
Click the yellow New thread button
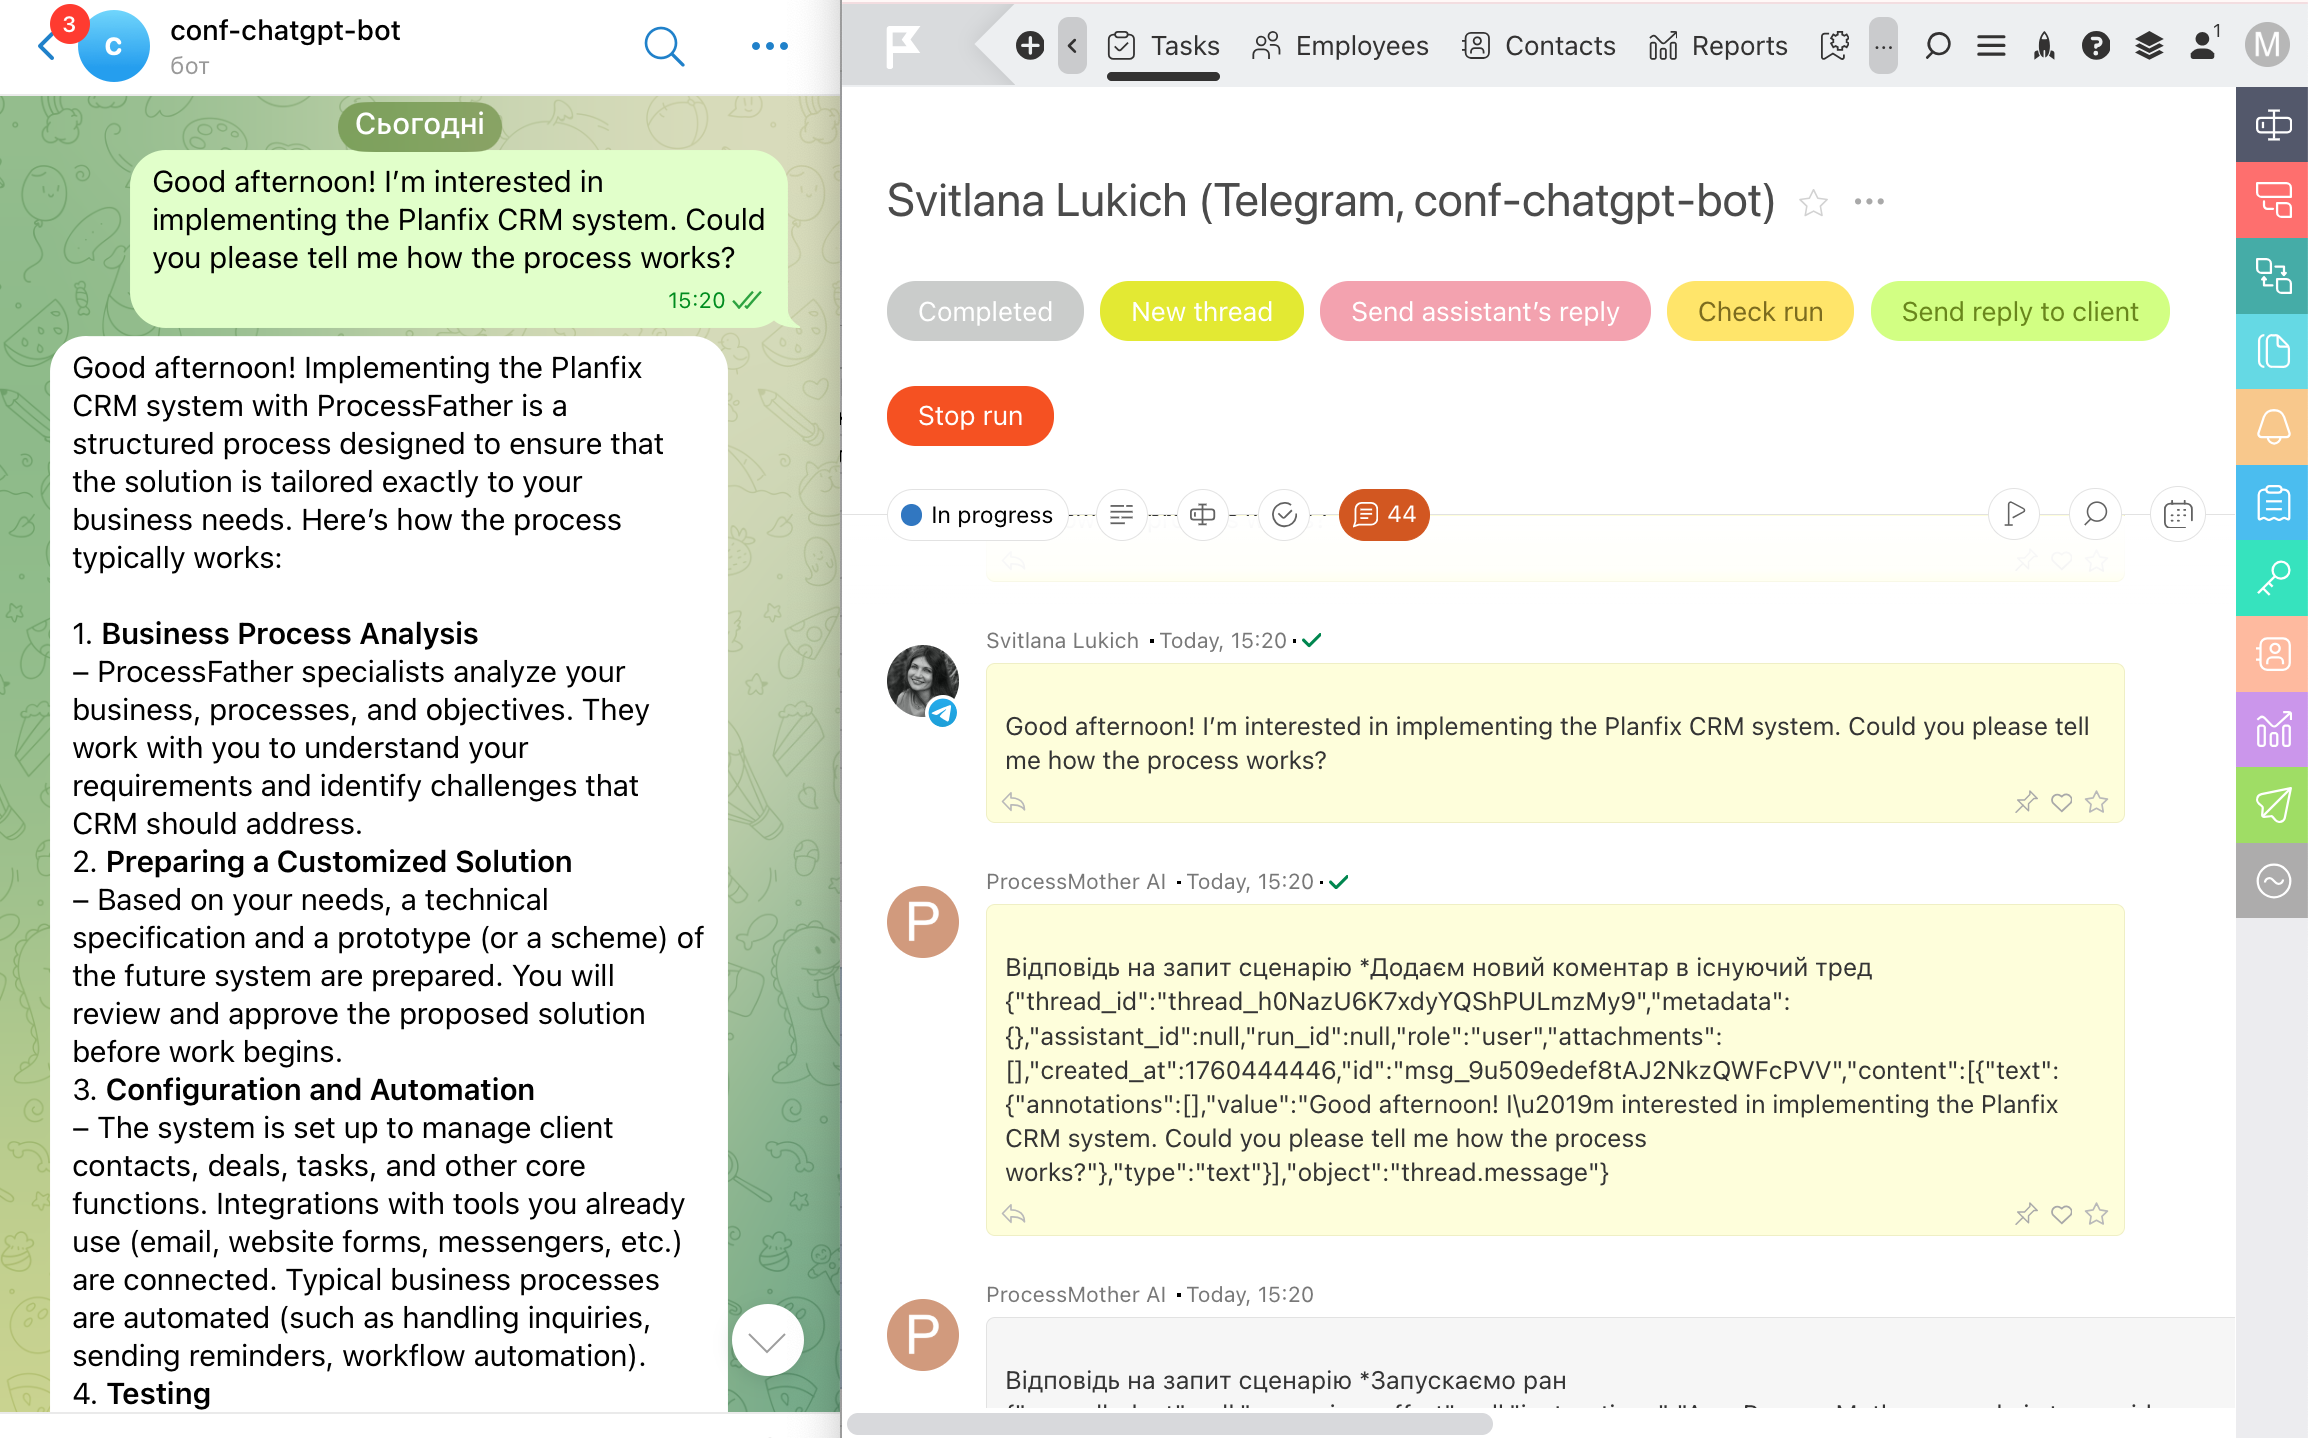coord(1201,312)
